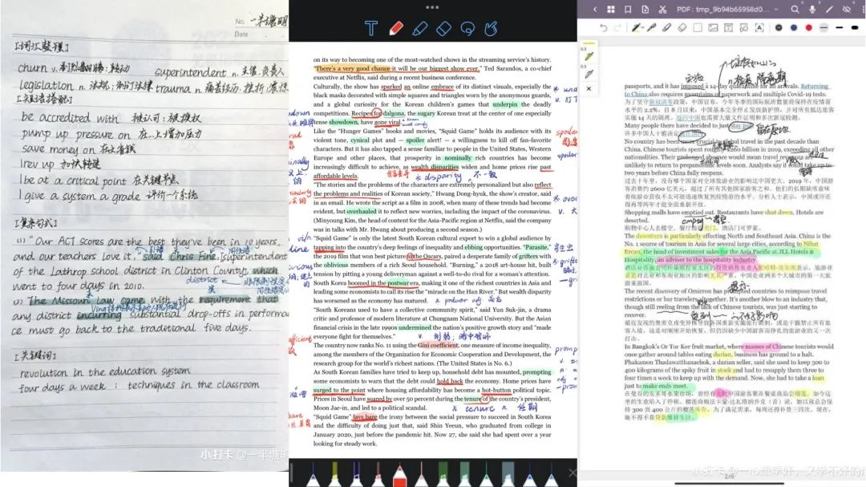Close the bottom pen tray
866x487 pixels.
(572, 473)
